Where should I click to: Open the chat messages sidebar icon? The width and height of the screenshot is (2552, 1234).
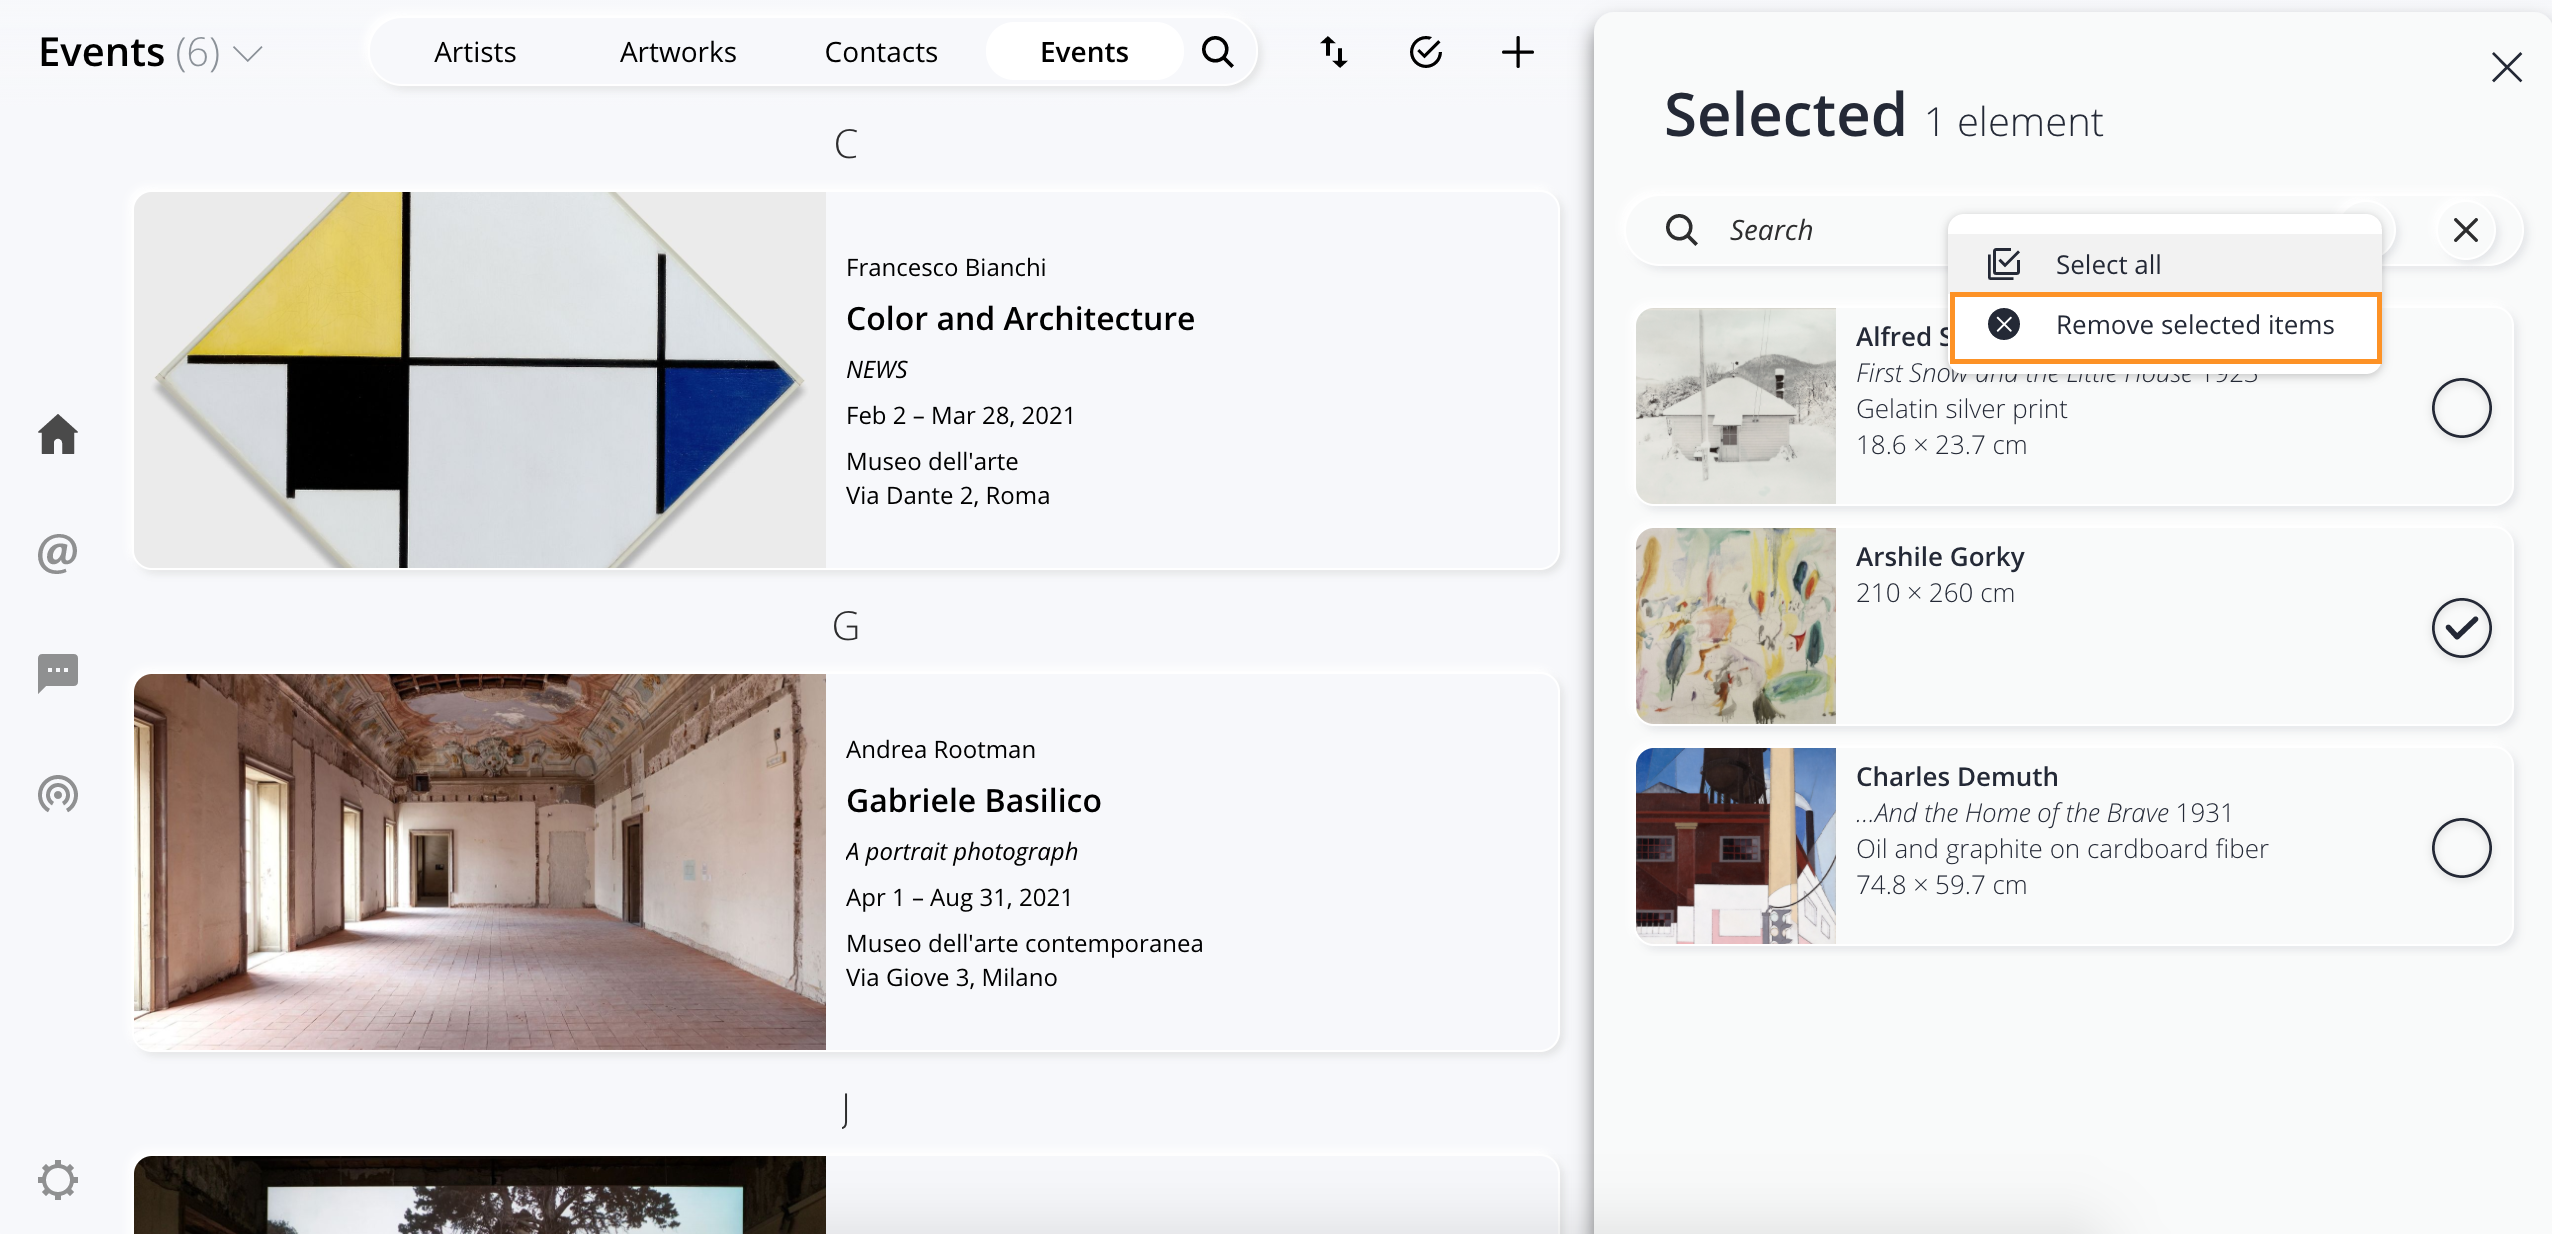(58, 673)
